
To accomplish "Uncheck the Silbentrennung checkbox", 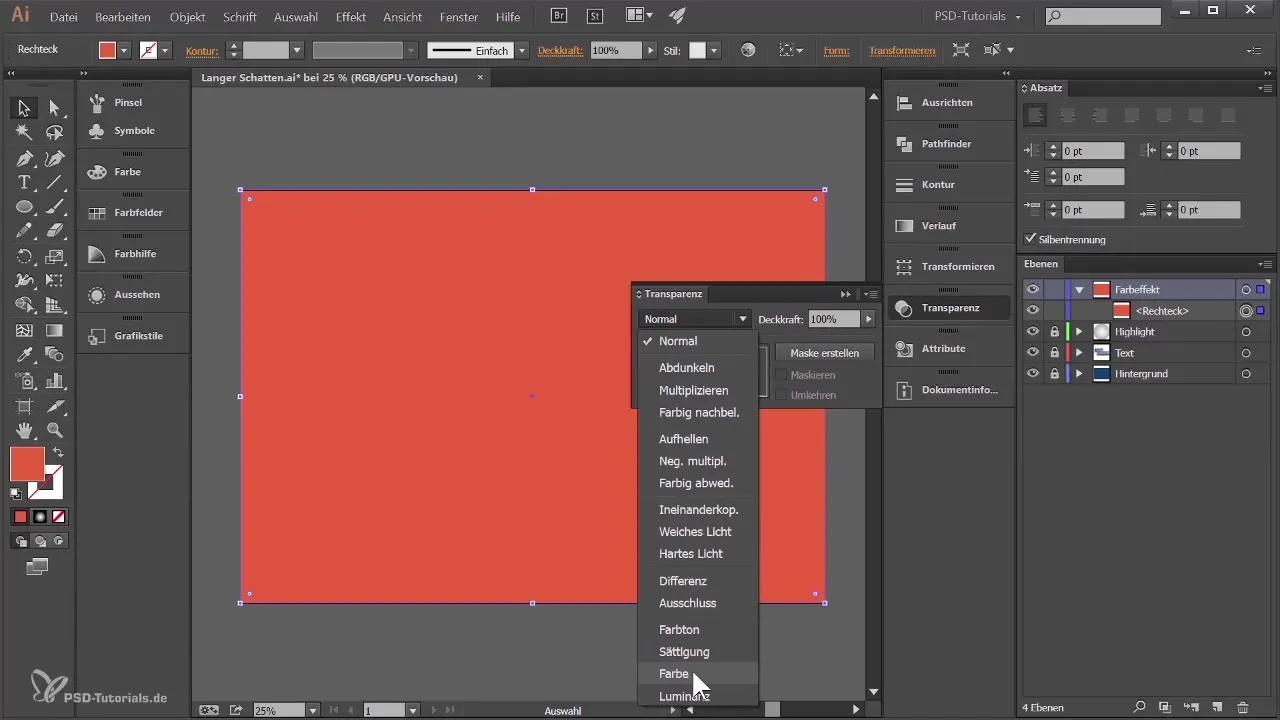I will point(1031,239).
